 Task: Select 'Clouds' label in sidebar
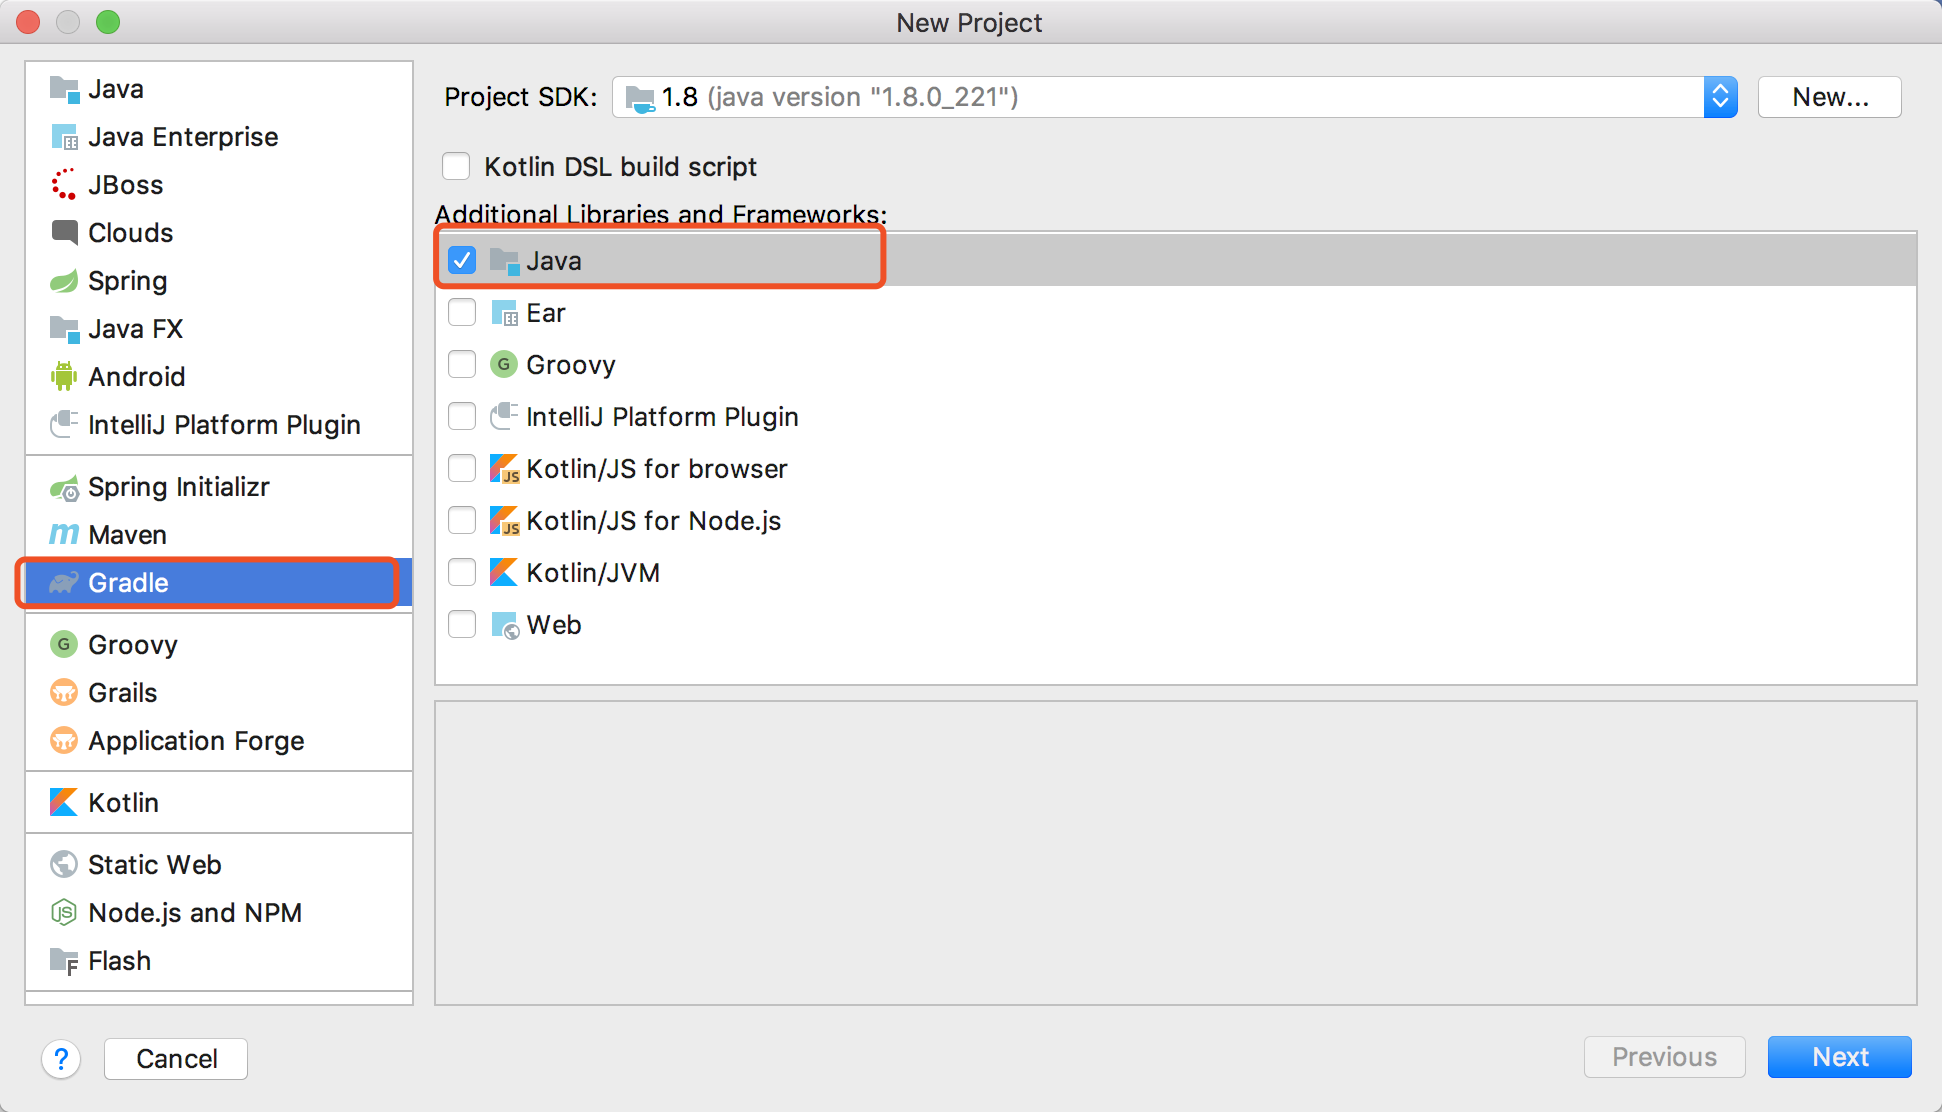tap(130, 233)
